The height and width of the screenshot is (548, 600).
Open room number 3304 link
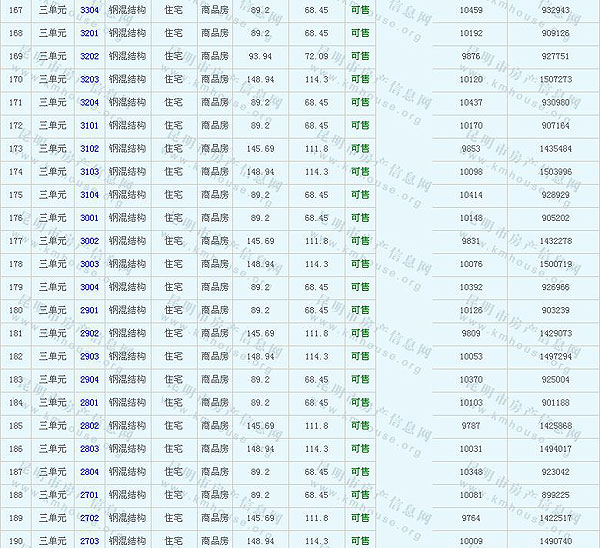coord(89,9)
